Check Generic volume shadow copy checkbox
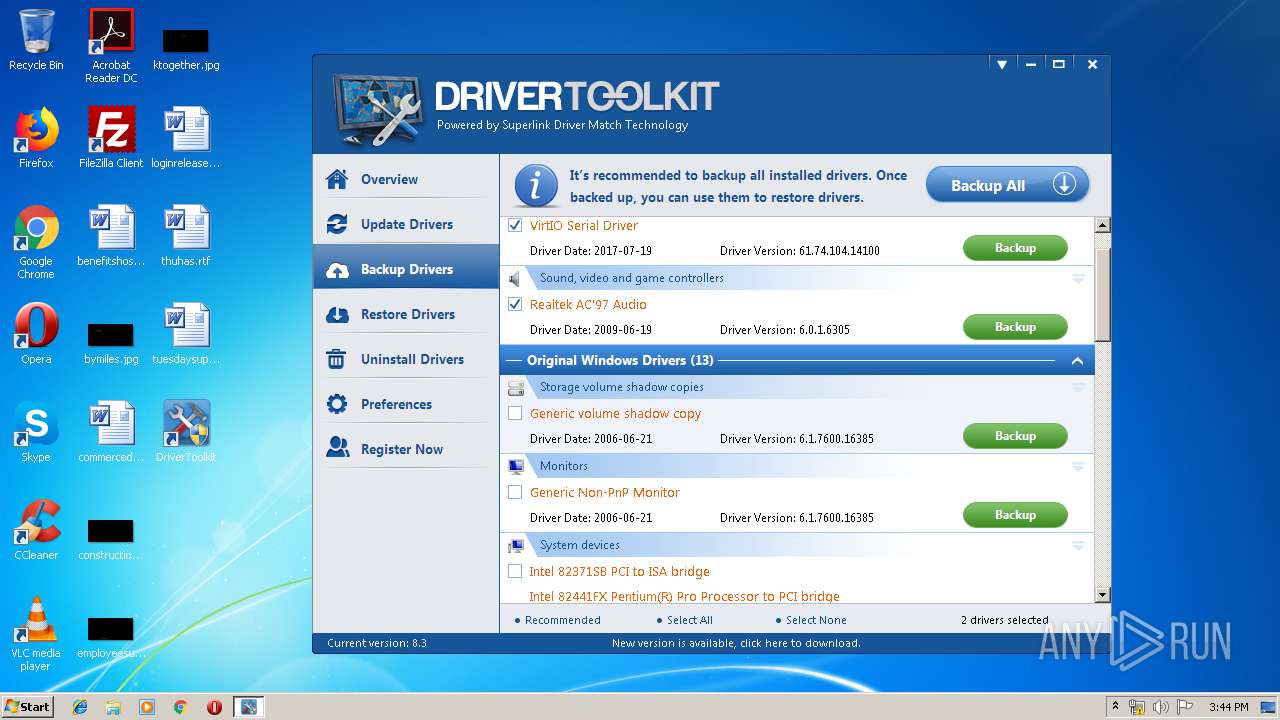The height and width of the screenshot is (720, 1280). (515, 413)
